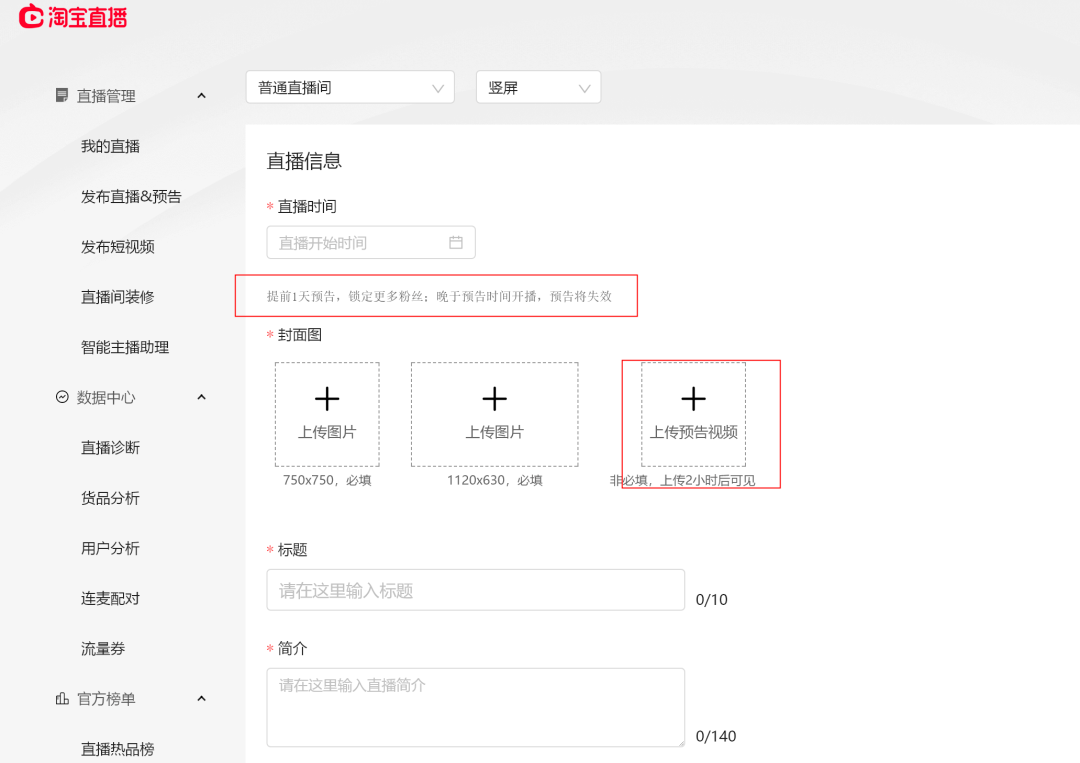The width and height of the screenshot is (1080, 763).
Task: Open 发布直播&预告 menu item
Action: coord(131,196)
